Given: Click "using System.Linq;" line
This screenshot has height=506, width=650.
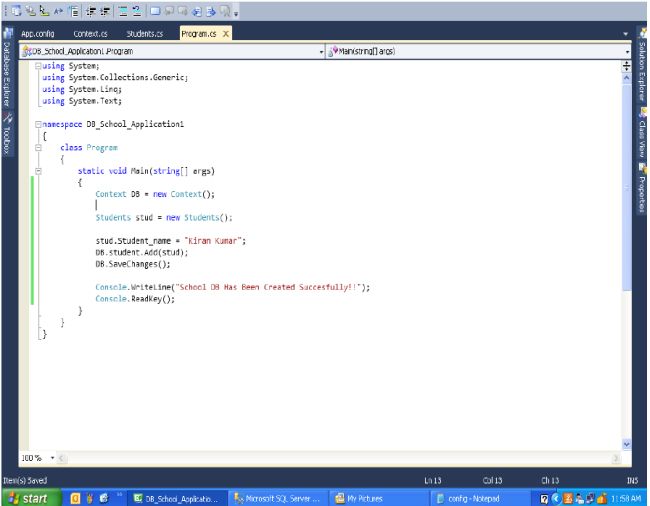Looking at the screenshot, I should click(x=82, y=89).
